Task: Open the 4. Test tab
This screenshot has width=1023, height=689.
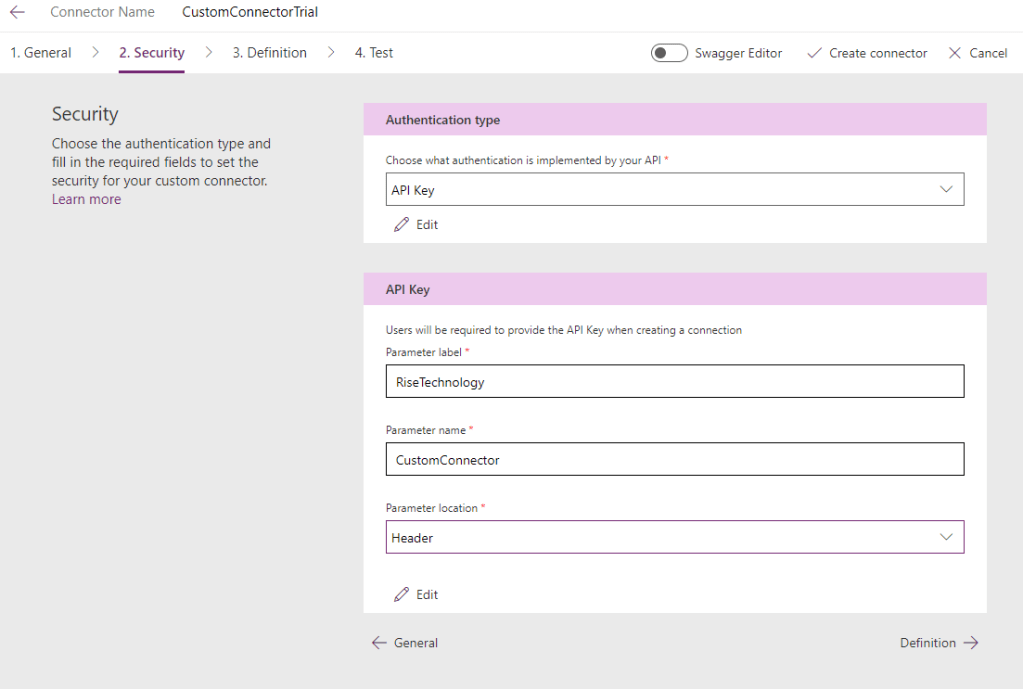Action: (374, 53)
